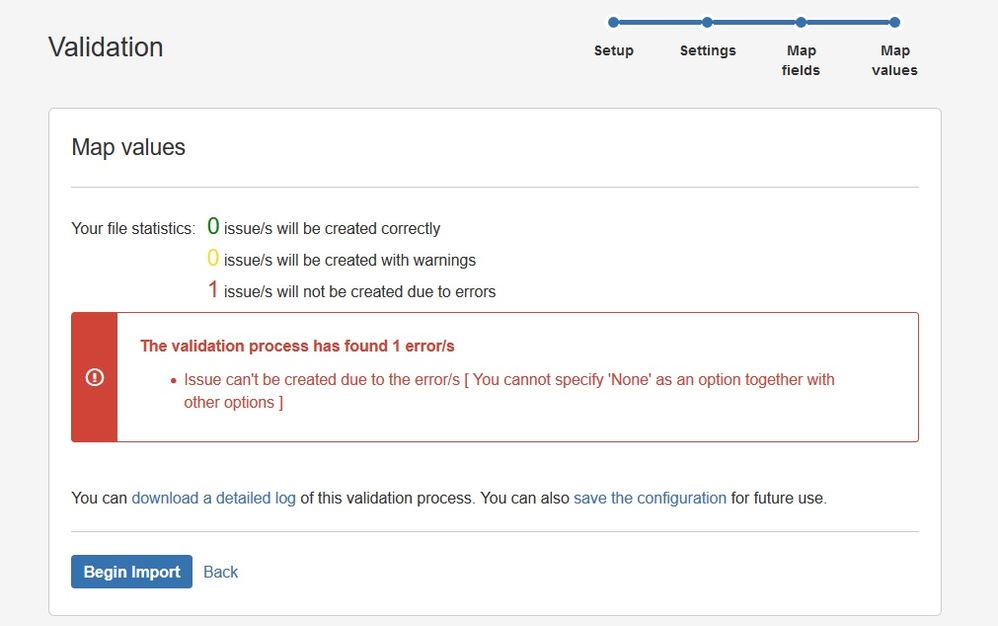Click the 'Validation' page title
Image resolution: width=998 pixels, height=626 pixels.
106,47
